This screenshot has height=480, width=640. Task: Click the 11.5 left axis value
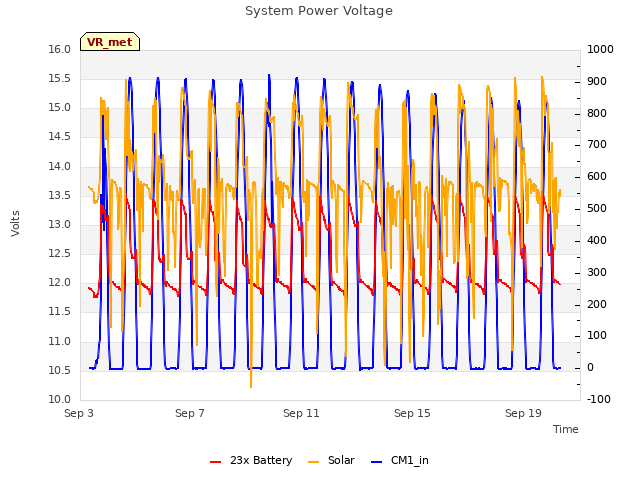[60, 312]
